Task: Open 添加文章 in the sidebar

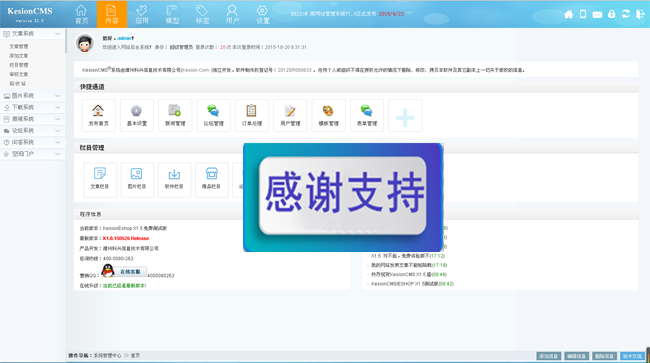Action: click(19, 56)
